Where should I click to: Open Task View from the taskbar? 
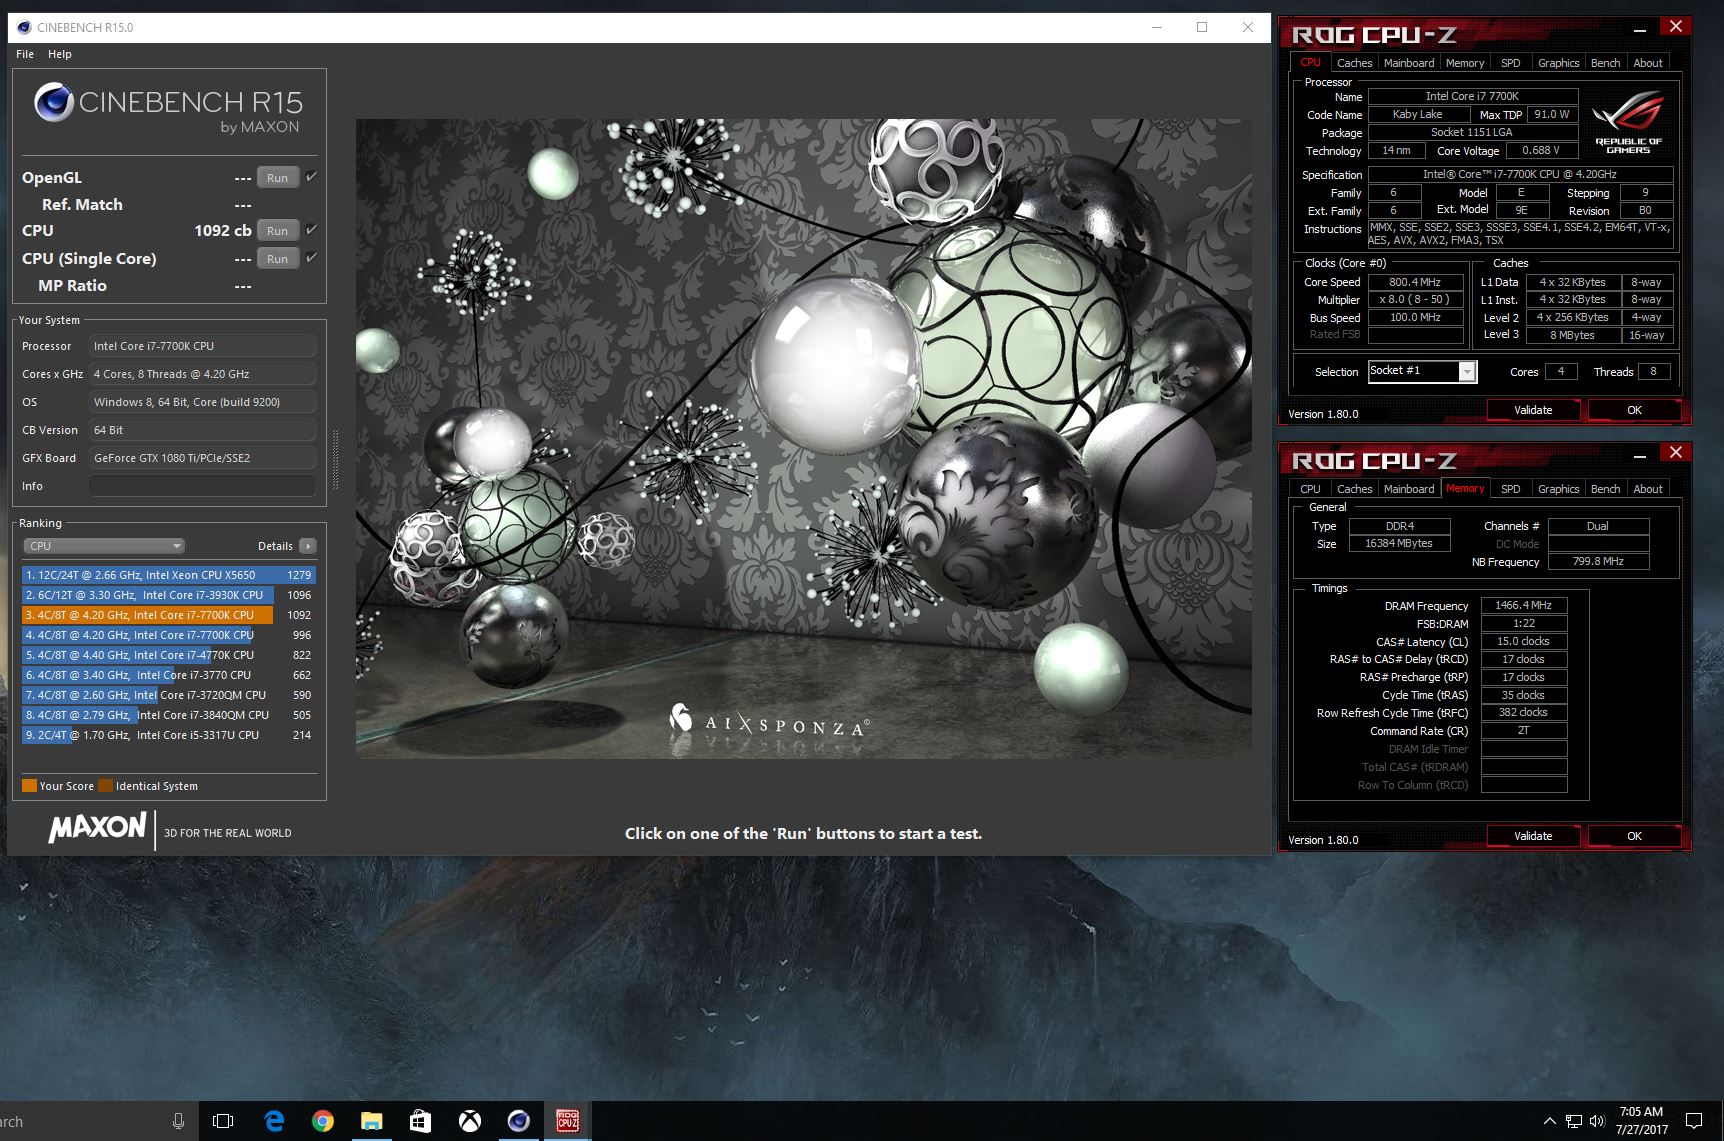(223, 1121)
